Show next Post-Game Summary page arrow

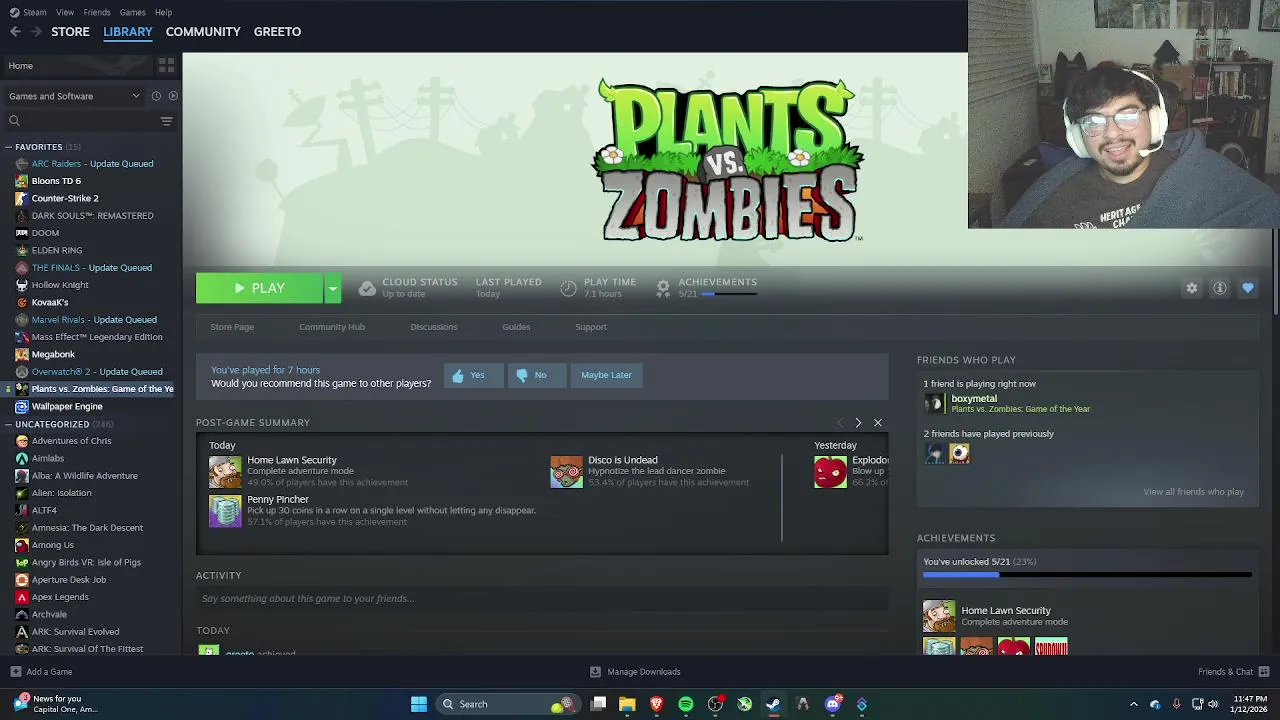pos(858,423)
